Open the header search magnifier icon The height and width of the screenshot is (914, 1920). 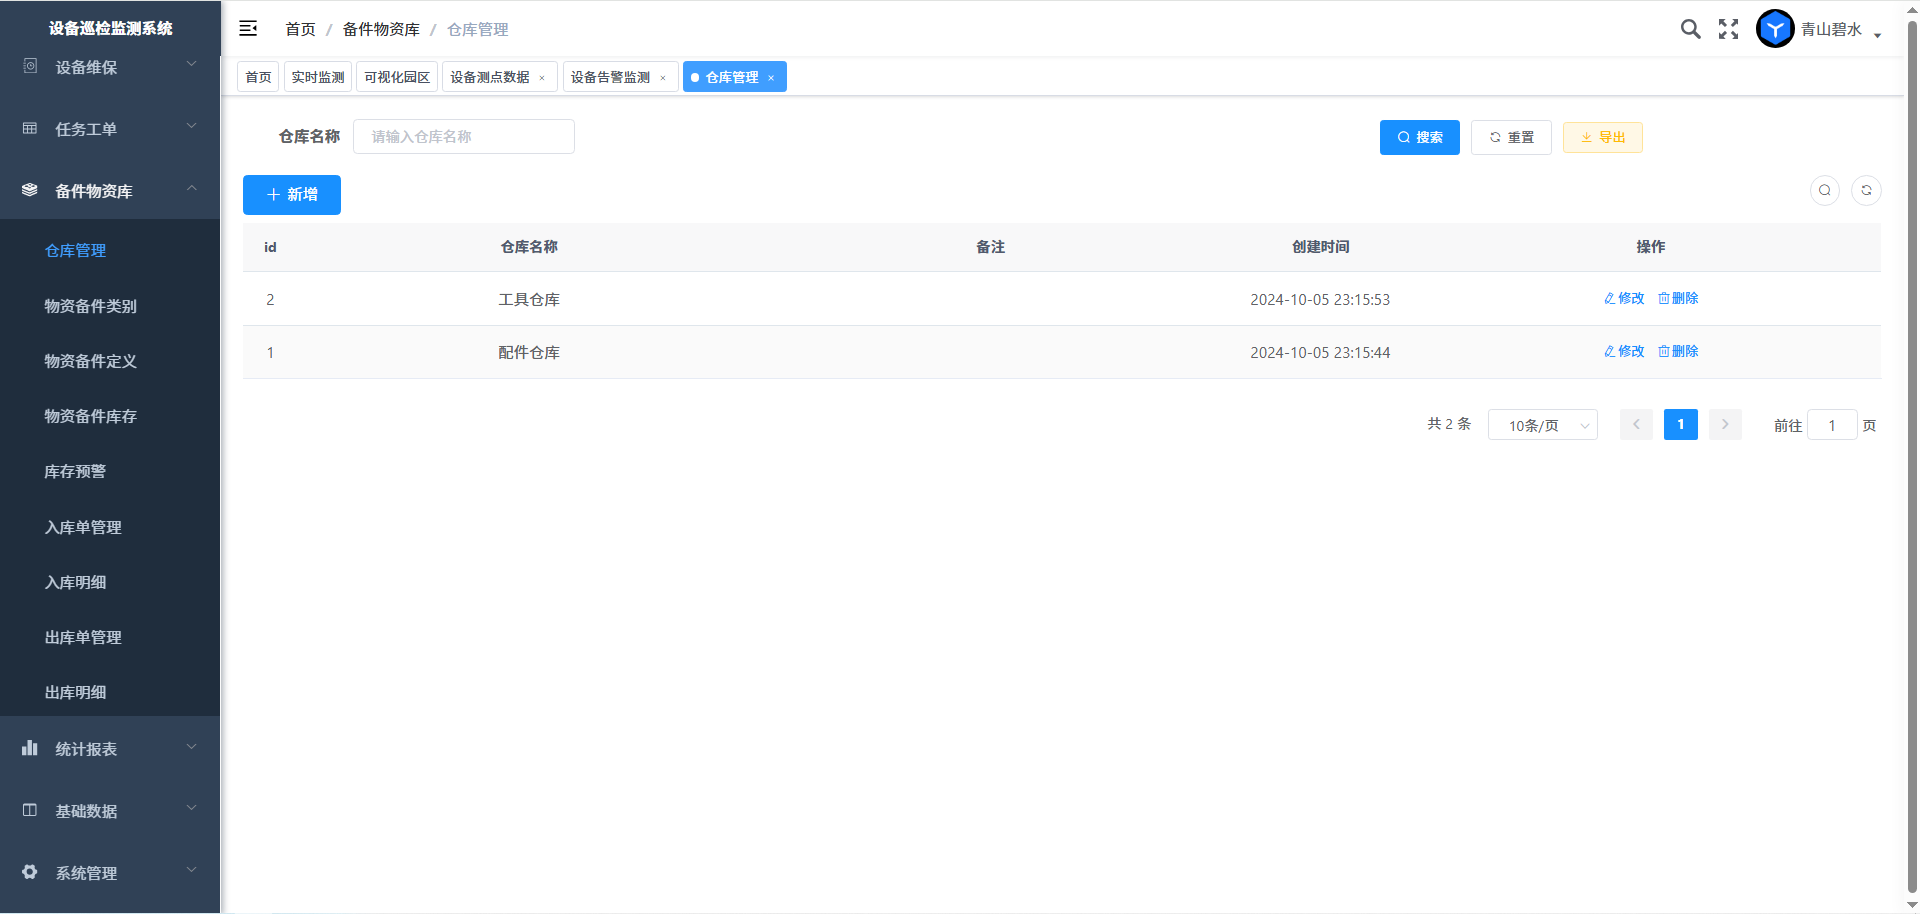(1690, 29)
